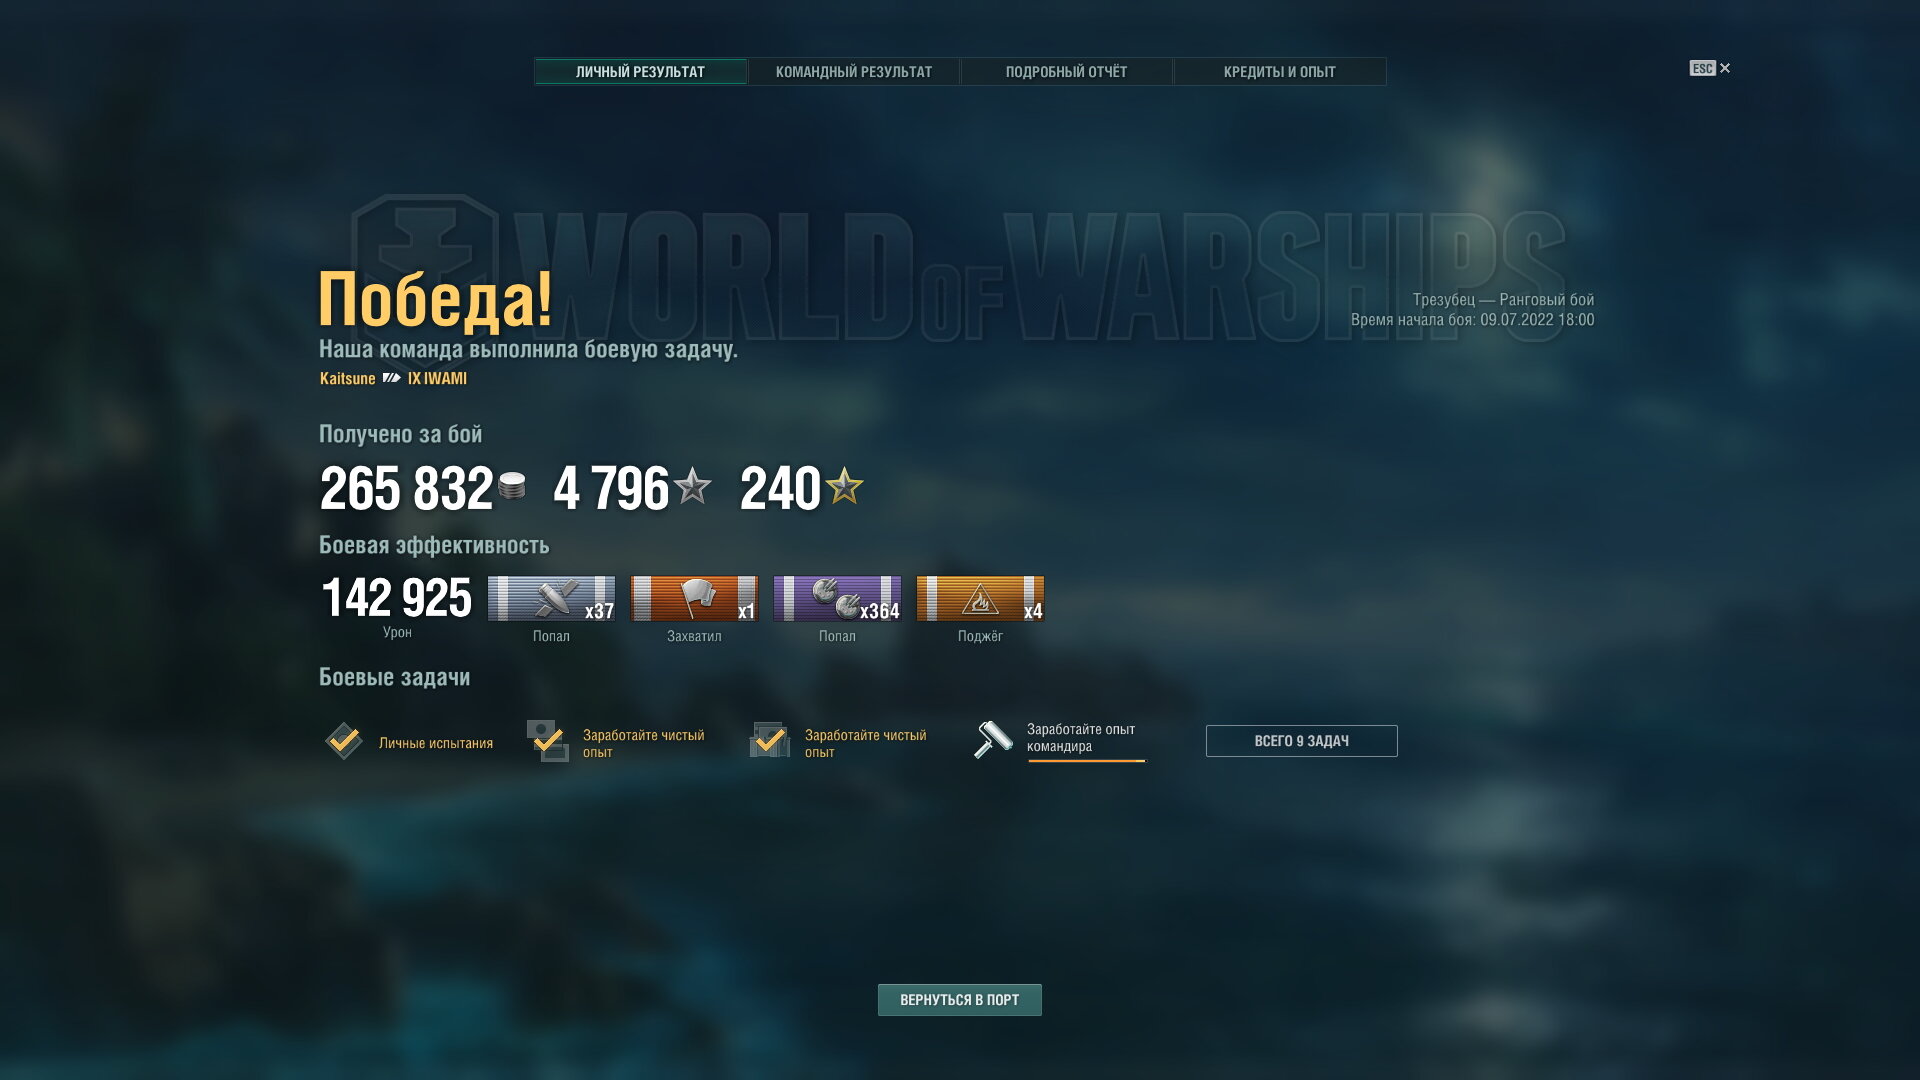Select the captured flag ribbon x1
The height and width of the screenshot is (1080, 1920).
[694, 599]
